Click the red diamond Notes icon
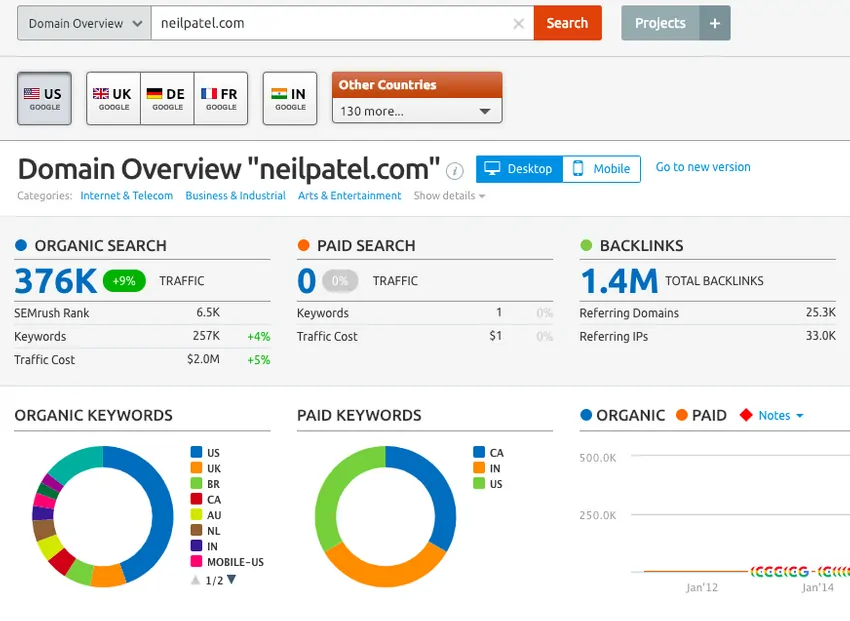 tap(746, 415)
